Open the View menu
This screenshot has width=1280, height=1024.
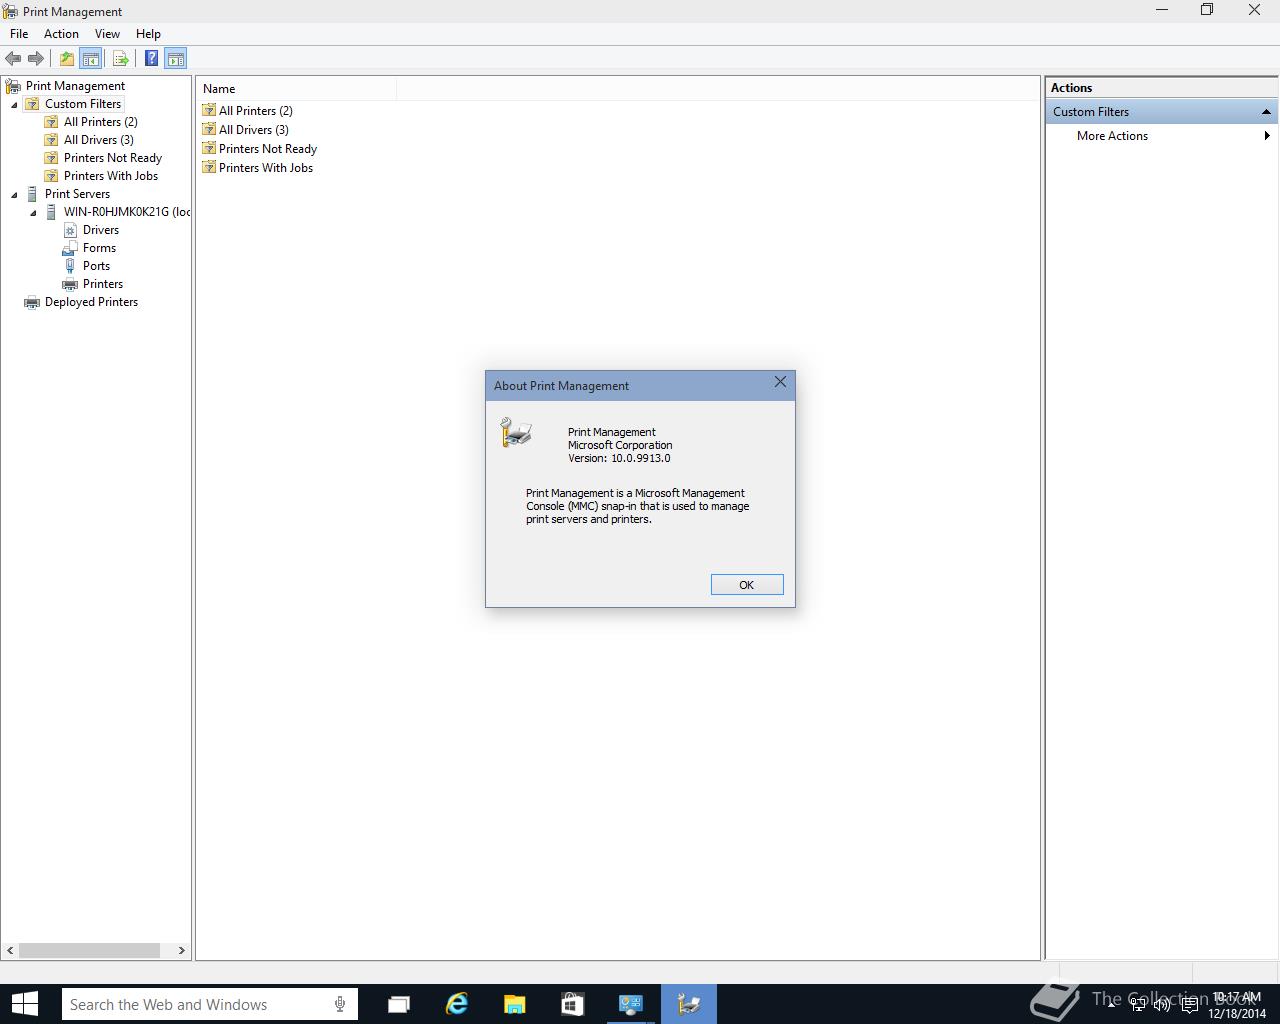click(x=107, y=33)
